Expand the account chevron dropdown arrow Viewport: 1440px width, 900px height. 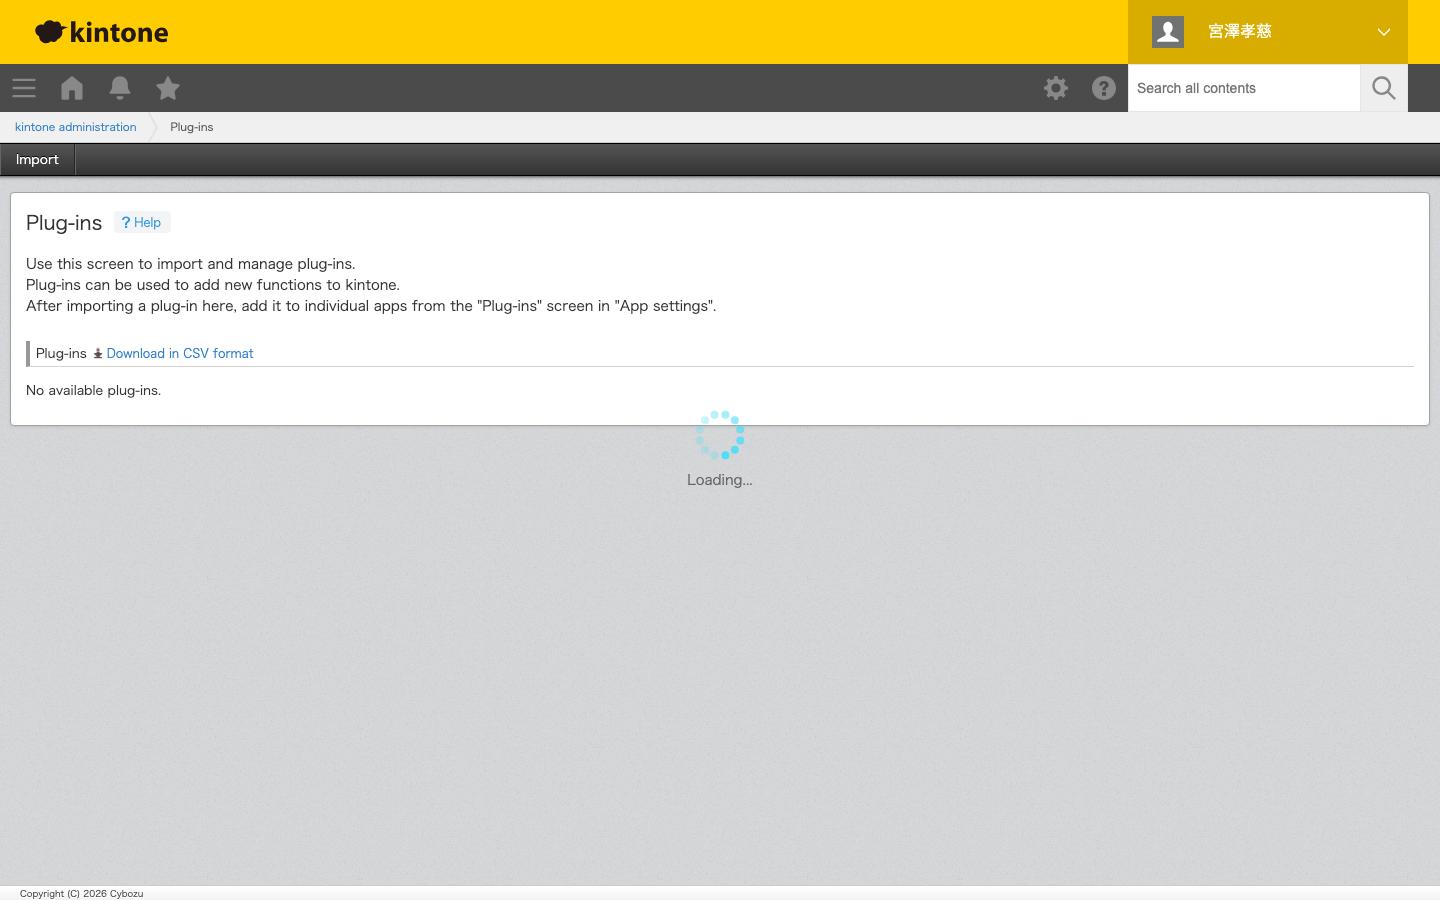tap(1384, 32)
